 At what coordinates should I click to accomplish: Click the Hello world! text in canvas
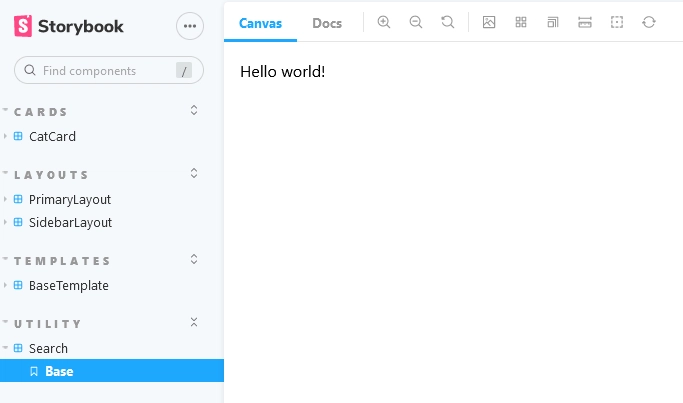tap(283, 72)
